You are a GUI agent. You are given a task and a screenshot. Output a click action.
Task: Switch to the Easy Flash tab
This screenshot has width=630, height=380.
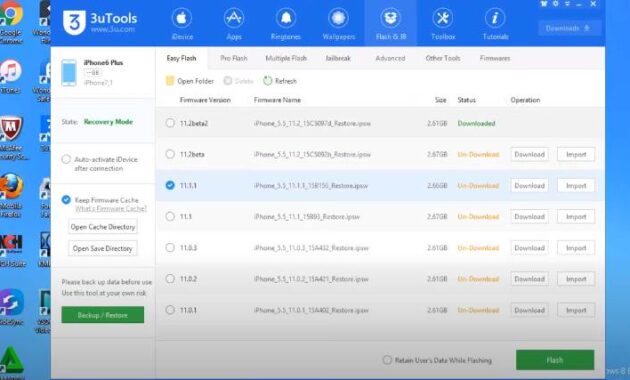coord(181,58)
